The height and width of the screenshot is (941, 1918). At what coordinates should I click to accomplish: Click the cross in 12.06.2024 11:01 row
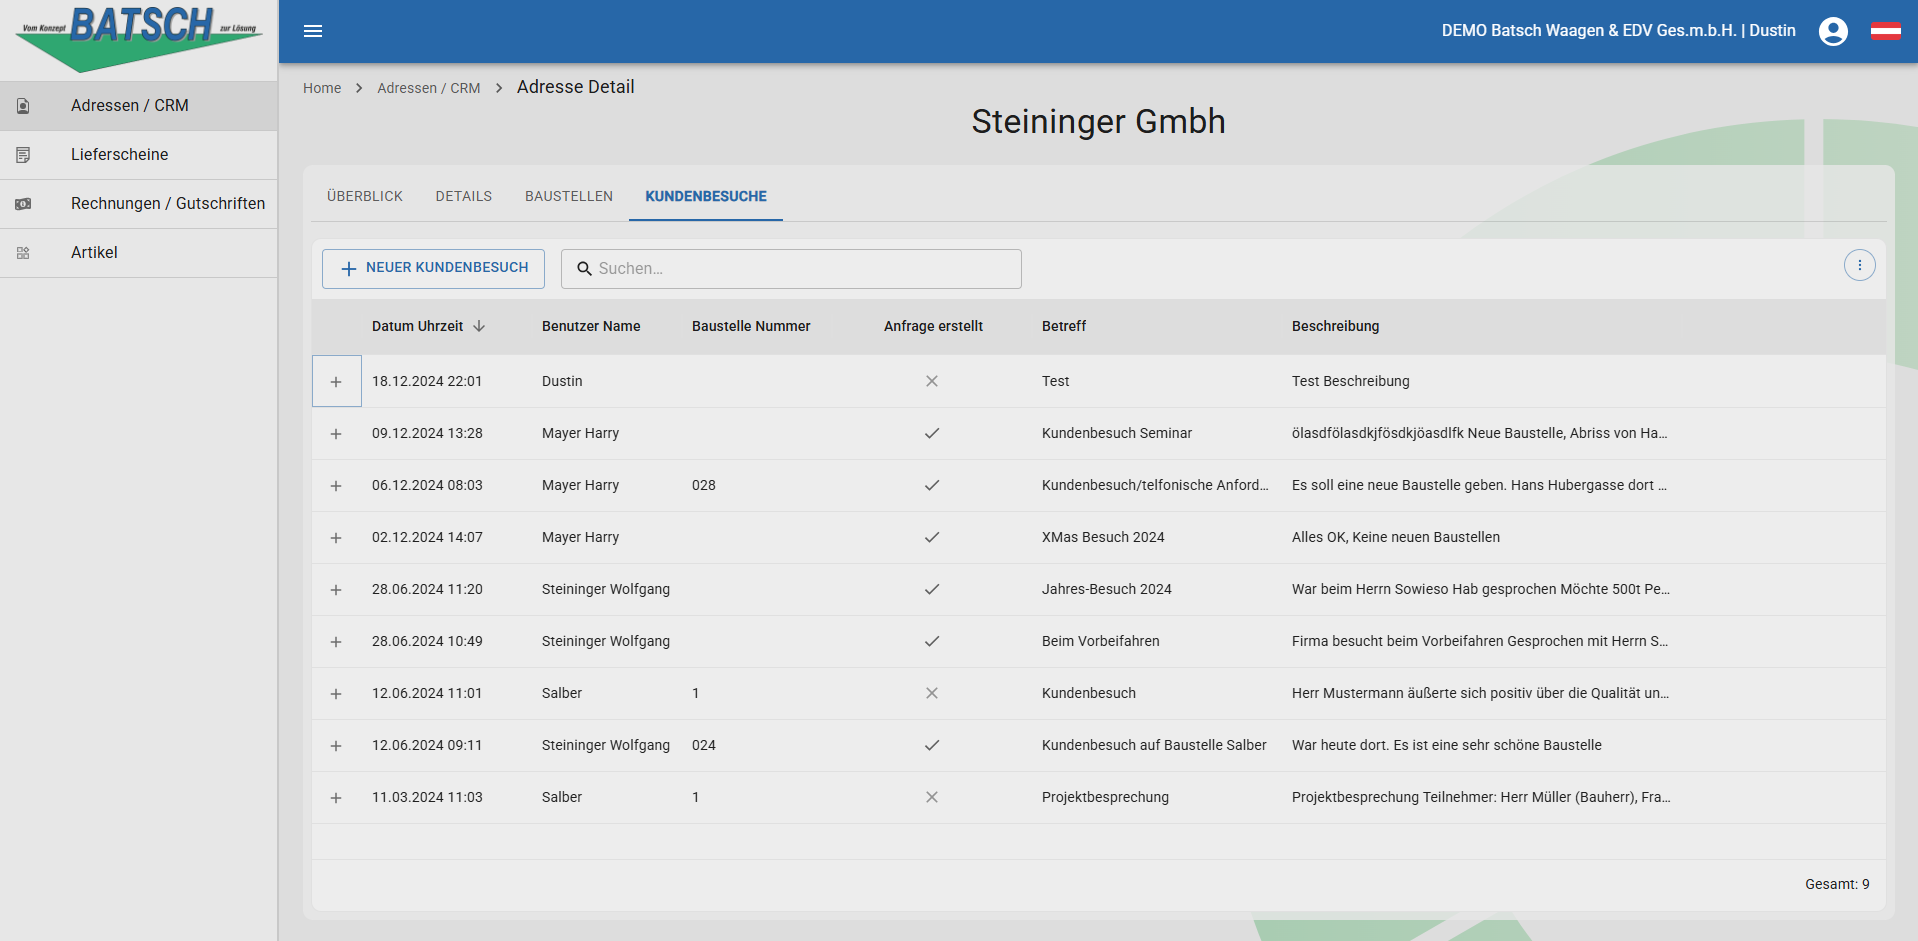point(932,693)
